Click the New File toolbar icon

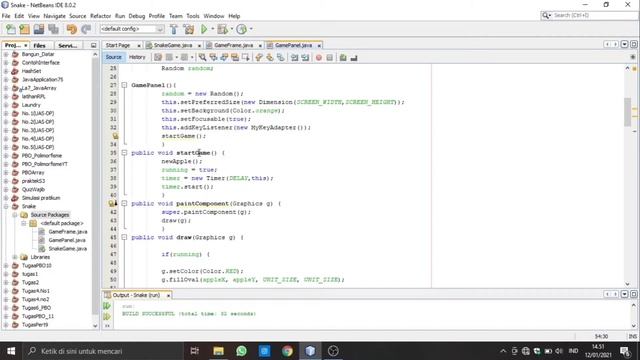pos(11,29)
